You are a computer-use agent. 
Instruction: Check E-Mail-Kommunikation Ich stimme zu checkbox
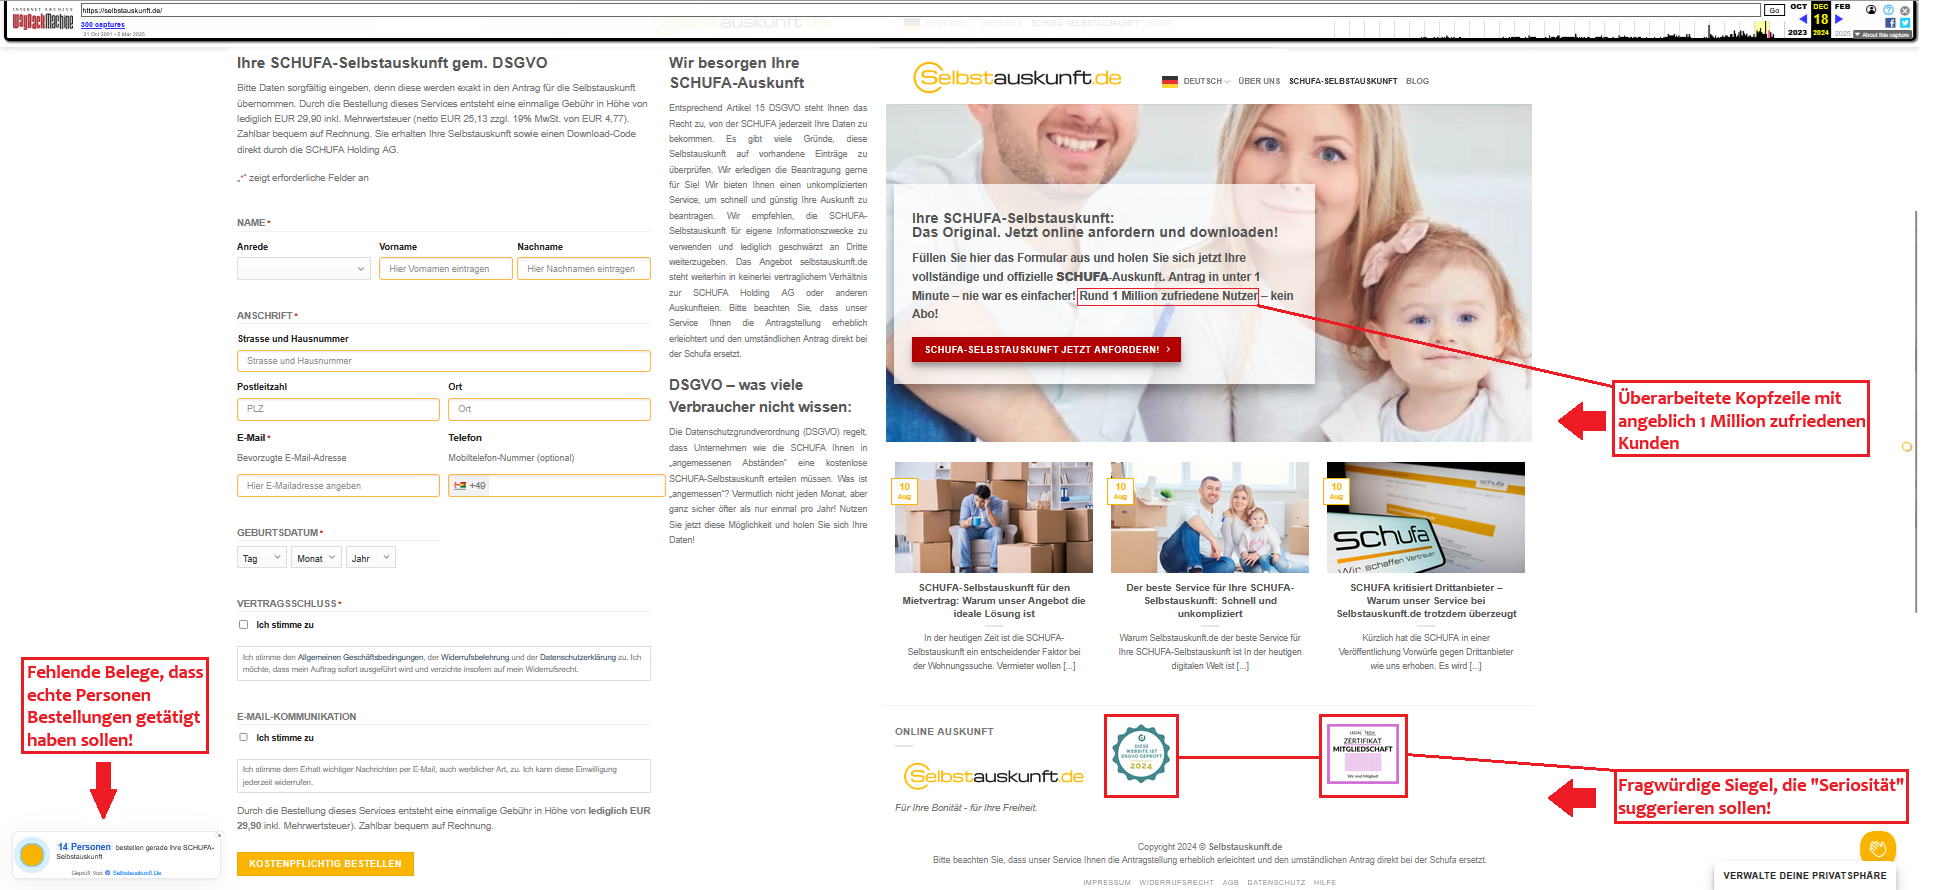tap(243, 738)
